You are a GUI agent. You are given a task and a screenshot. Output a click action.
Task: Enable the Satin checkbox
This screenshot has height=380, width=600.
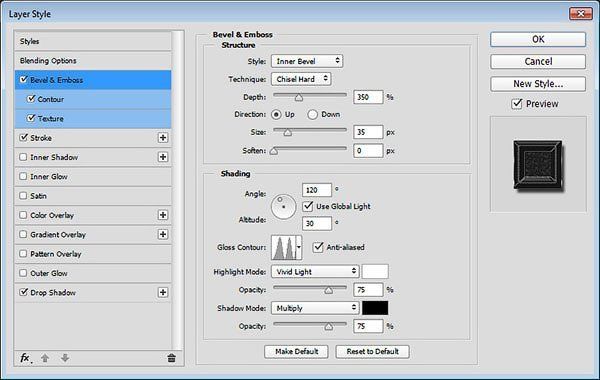tap(23, 196)
